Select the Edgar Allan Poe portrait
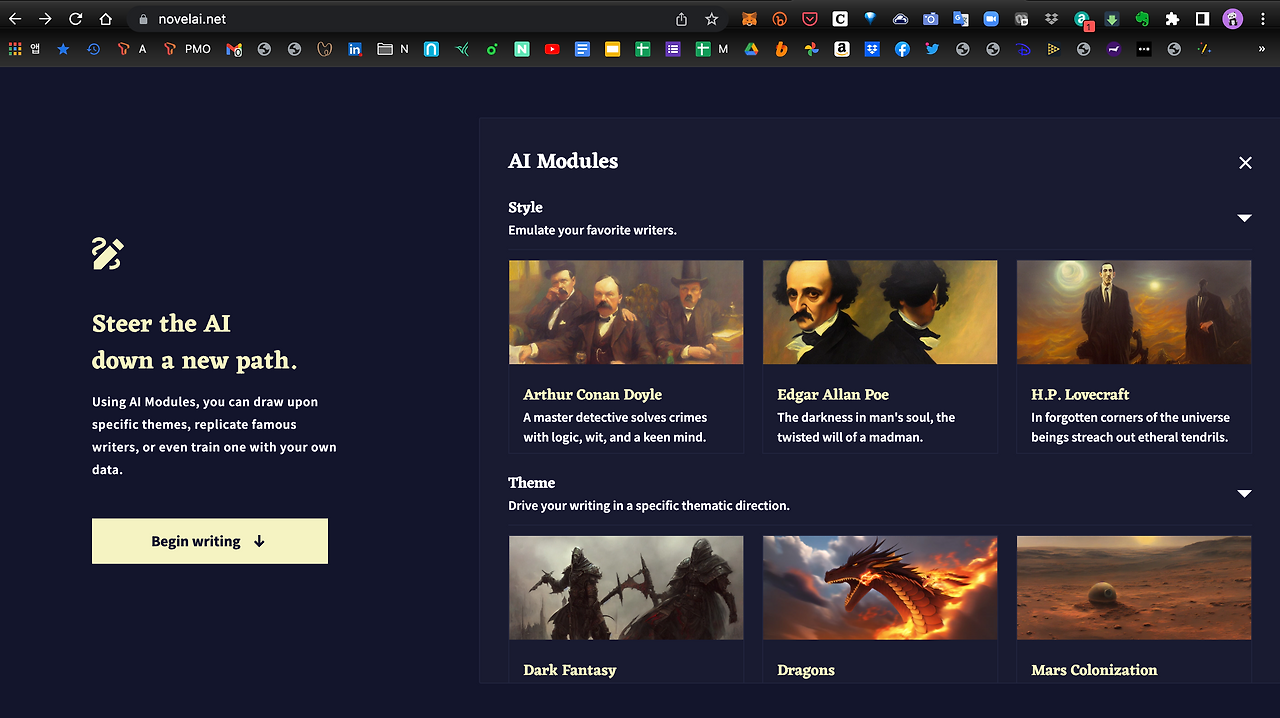 [x=880, y=312]
